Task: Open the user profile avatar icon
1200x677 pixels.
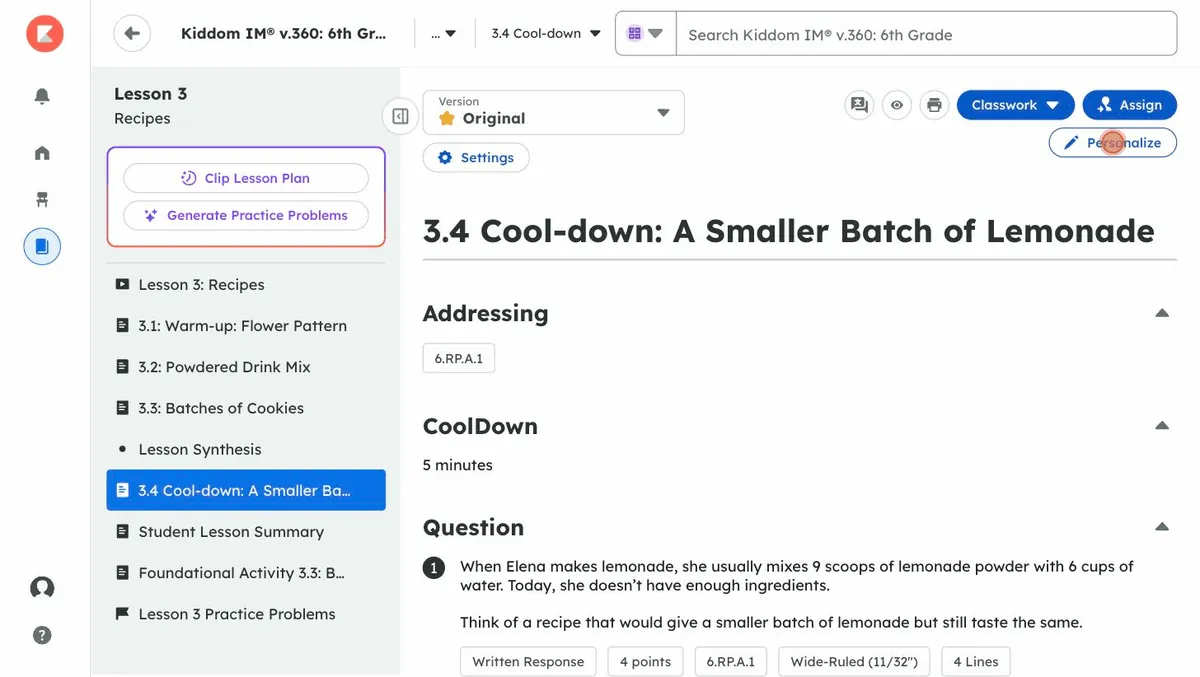Action: click(42, 587)
